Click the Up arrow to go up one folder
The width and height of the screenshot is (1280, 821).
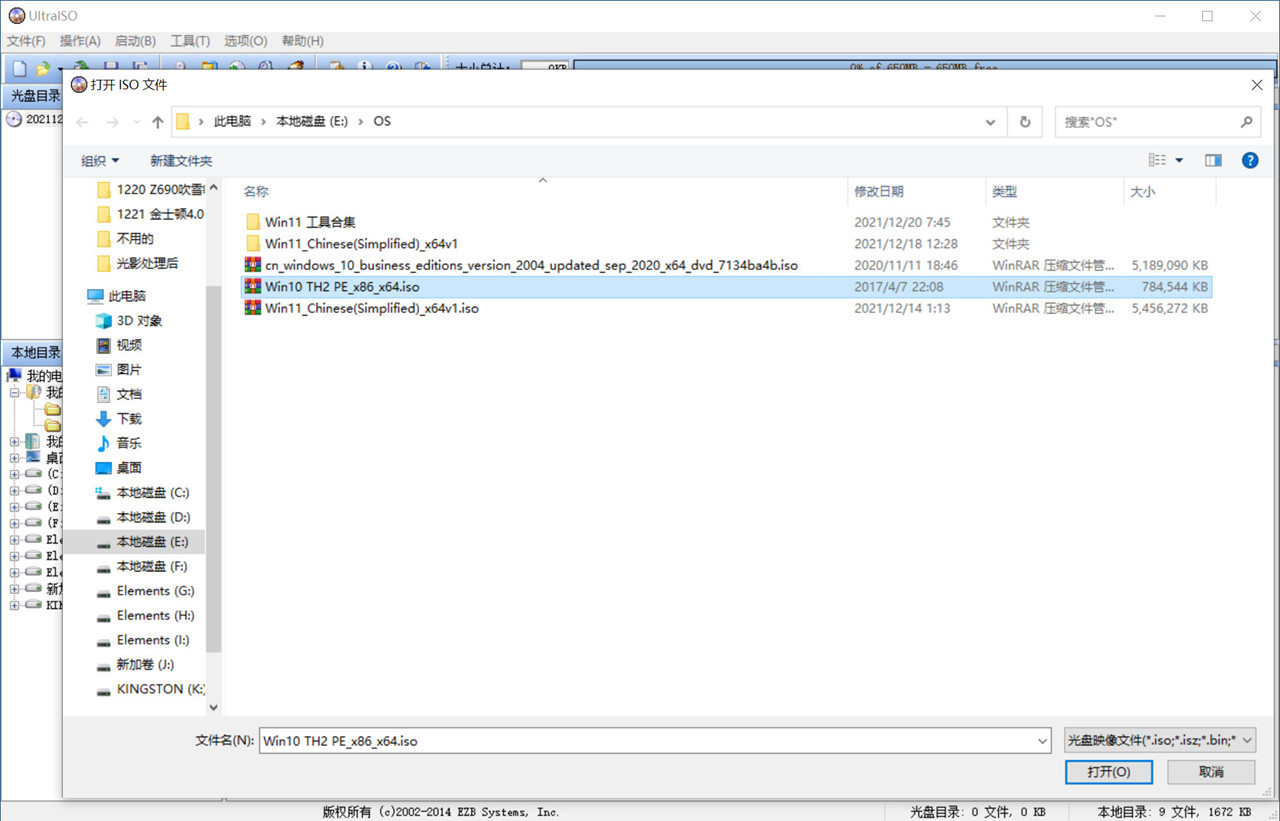tap(157, 121)
